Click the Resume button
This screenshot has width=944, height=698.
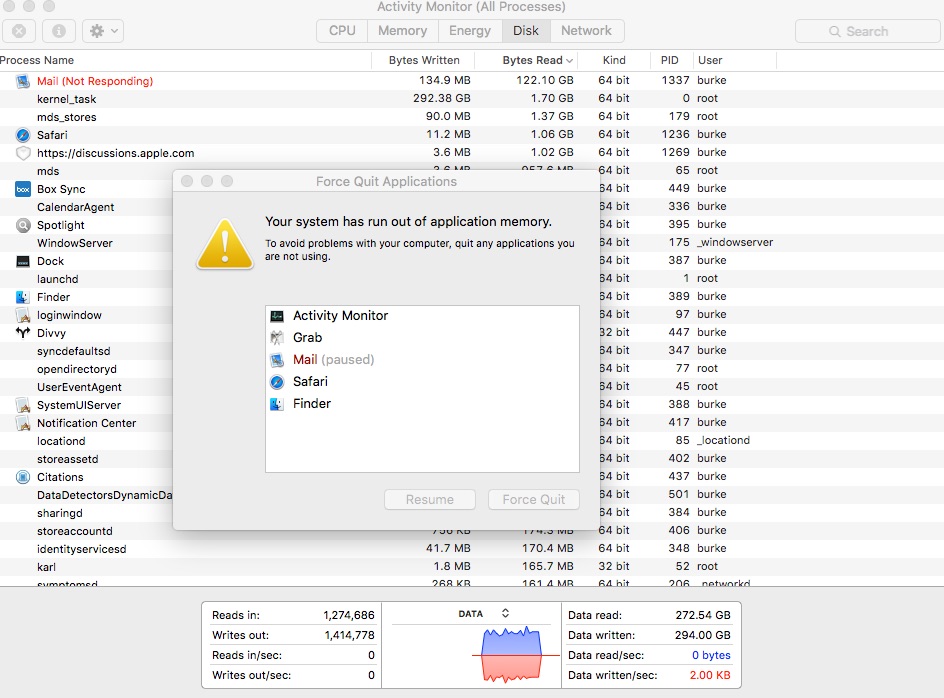click(430, 499)
